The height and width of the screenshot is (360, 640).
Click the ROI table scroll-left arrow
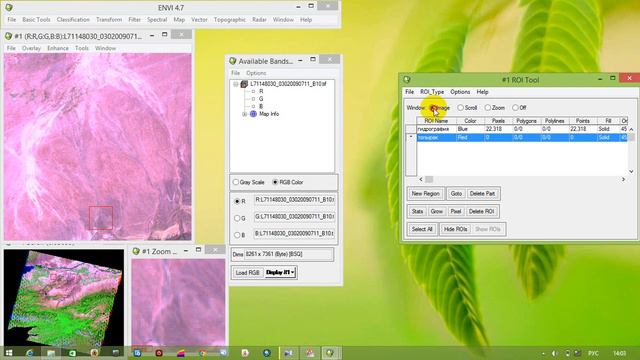tap(421, 179)
